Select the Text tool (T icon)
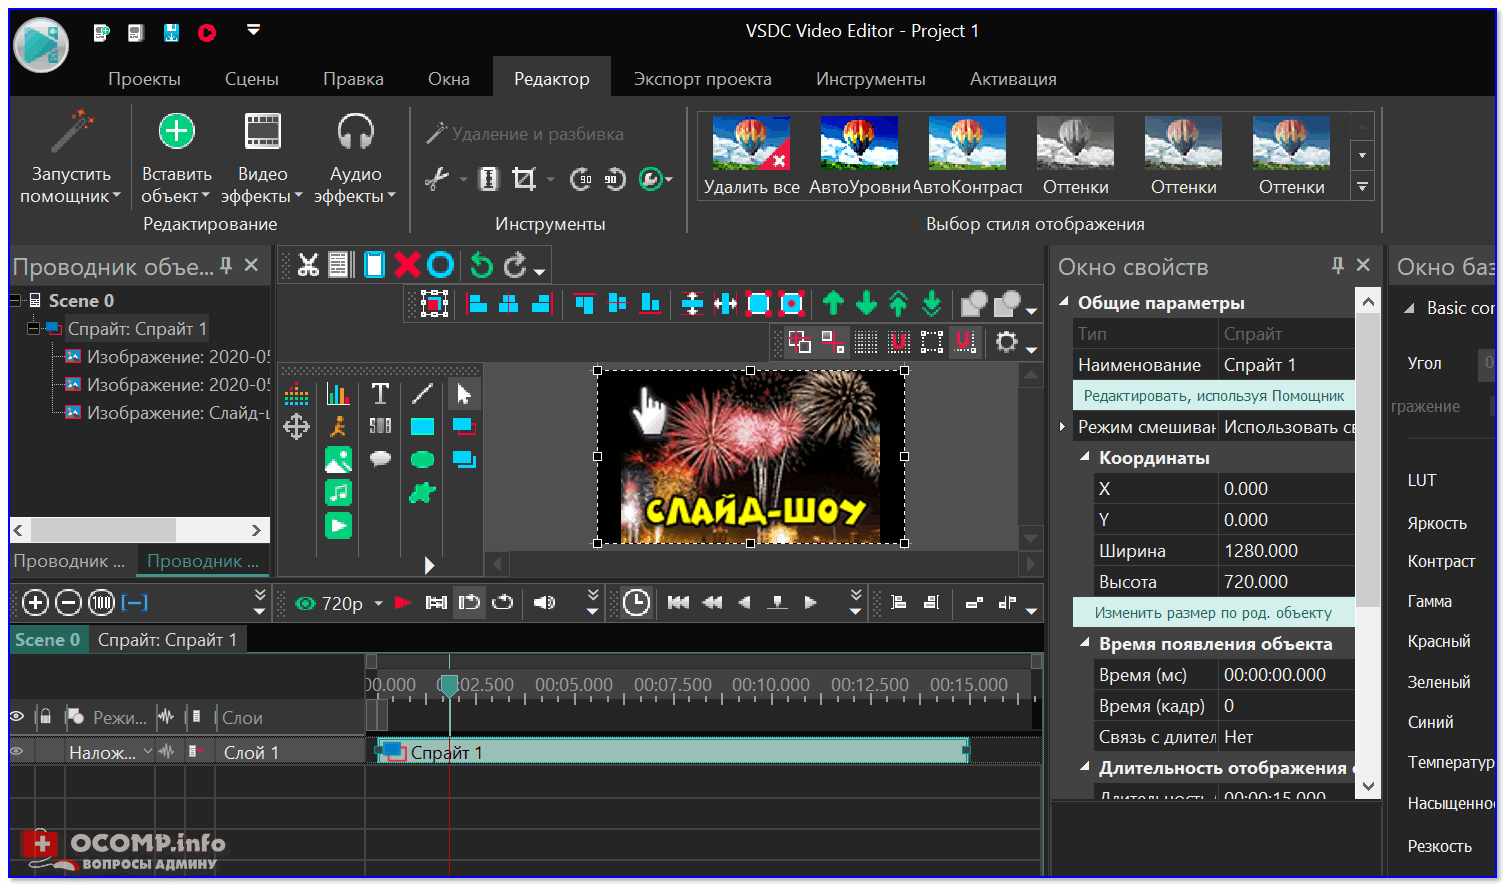Image resolution: width=1505 pixels, height=886 pixels. (x=380, y=393)
